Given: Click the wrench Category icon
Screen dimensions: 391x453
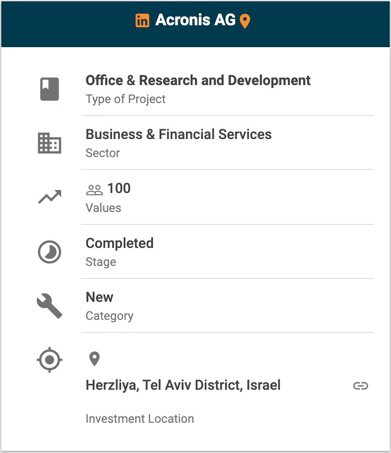Looking at the screenshot, I should (49, 306).
